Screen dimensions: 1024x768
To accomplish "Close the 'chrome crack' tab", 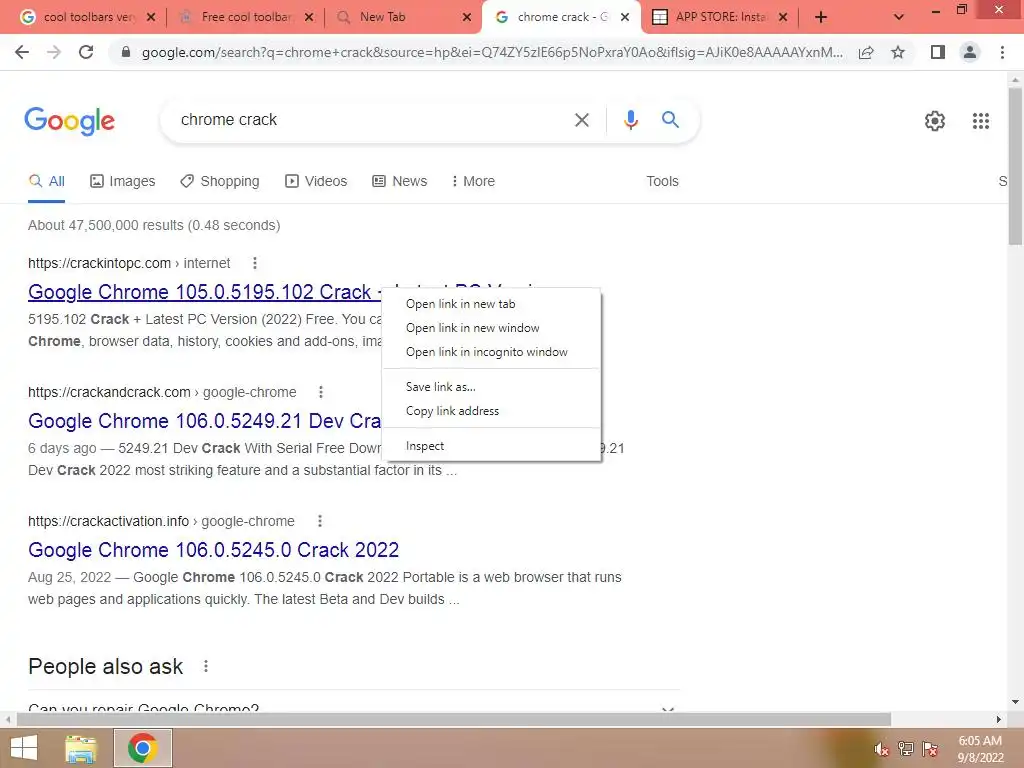I will pyautogui.click(x=625, y=18).
